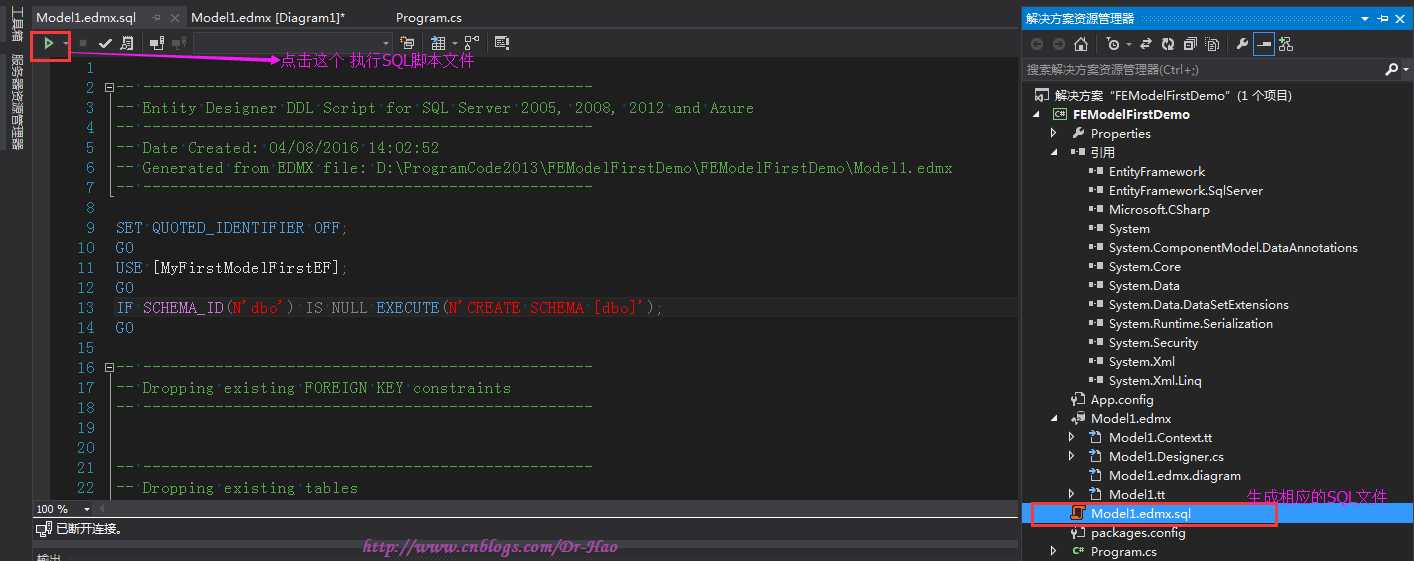Viewport: 1414px width, 561px height.
Task: Click the USE [MyFirstModelFirstEF] code line
Action: 231,268
